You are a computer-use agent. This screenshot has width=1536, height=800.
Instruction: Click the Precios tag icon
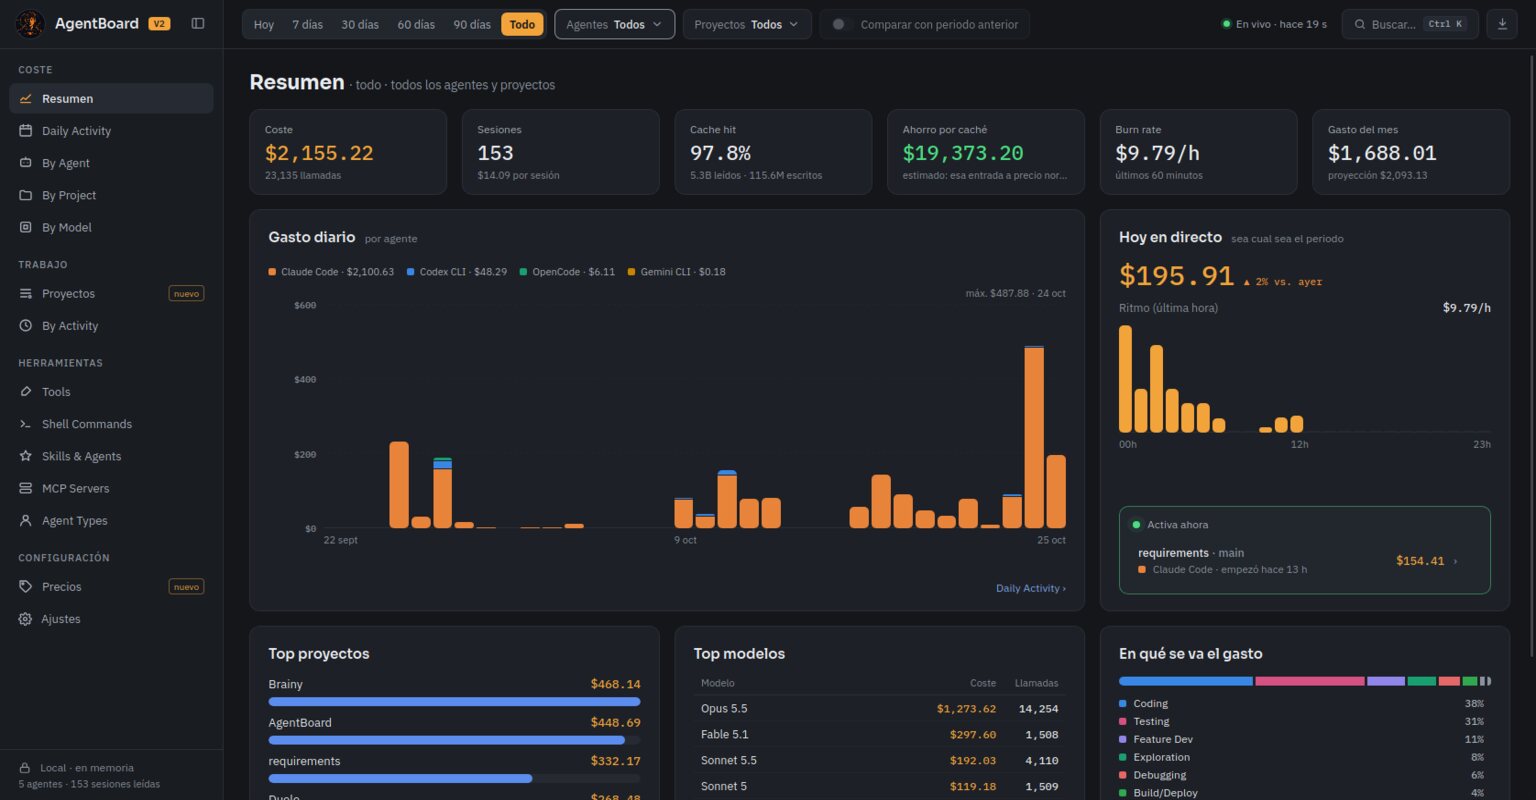[26, 587]
